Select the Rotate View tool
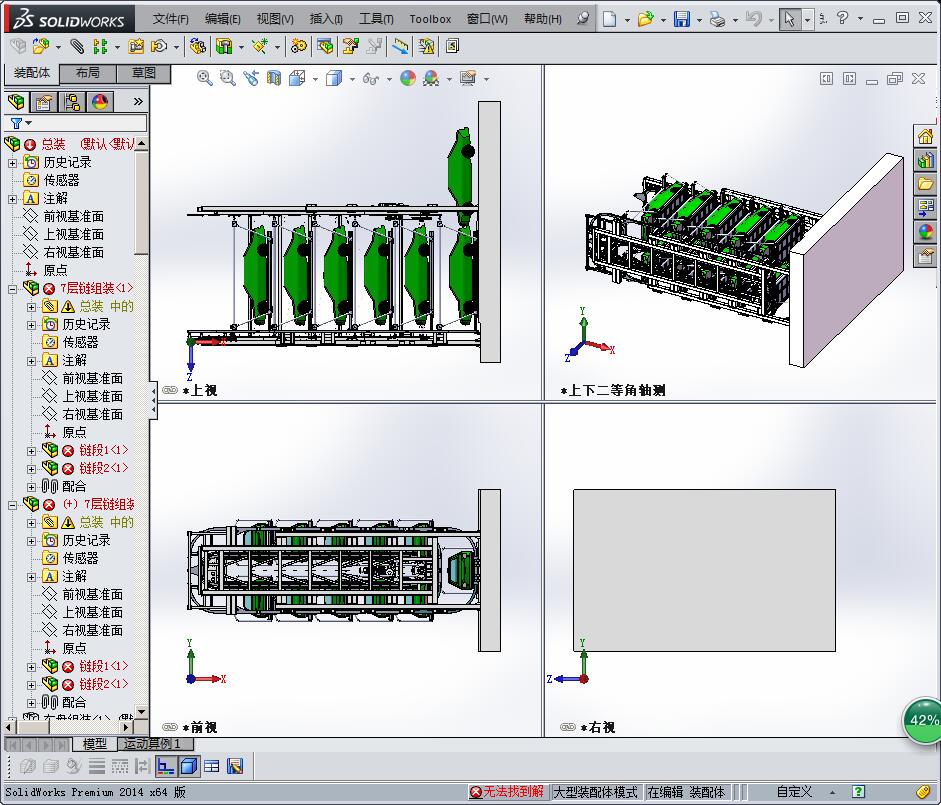This screenshot has width=941, height=805. click(x=251, y=78)
